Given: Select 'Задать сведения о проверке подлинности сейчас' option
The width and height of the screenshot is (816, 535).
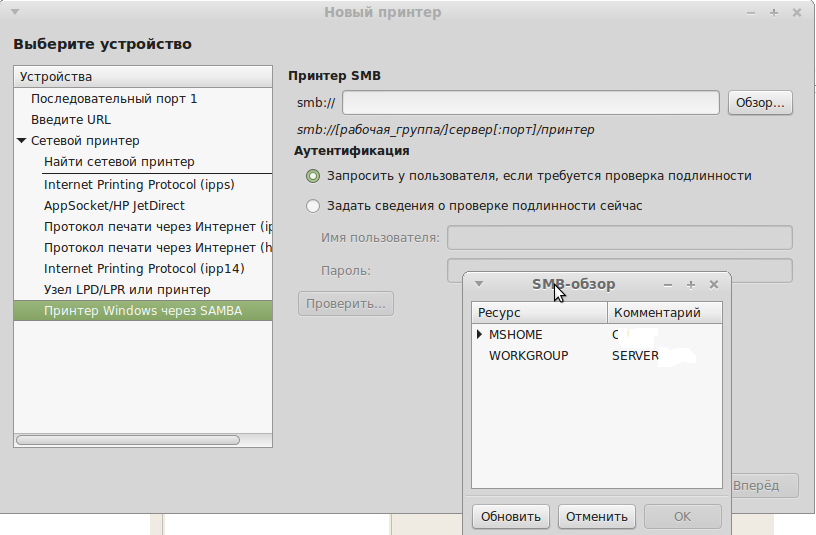Looking at the screenshot, I should 313,206.
